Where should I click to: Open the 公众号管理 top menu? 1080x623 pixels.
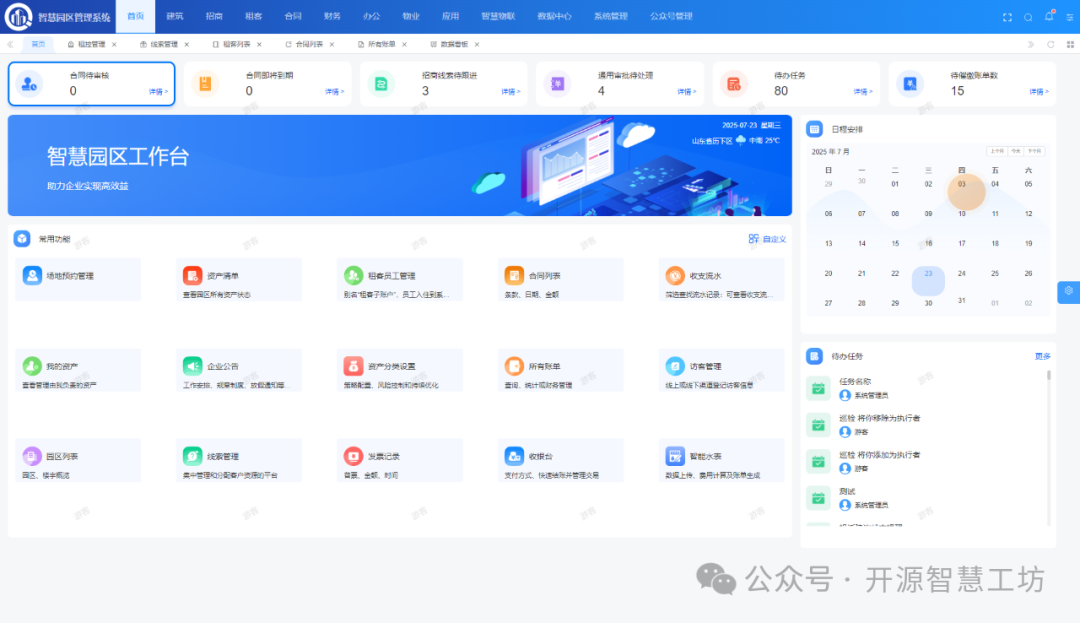671,16
